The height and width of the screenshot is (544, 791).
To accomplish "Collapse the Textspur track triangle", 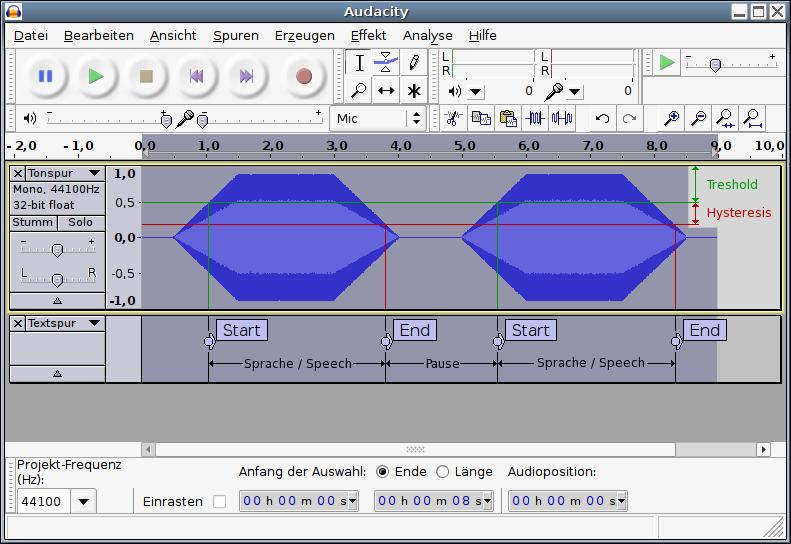I will 58,374.
